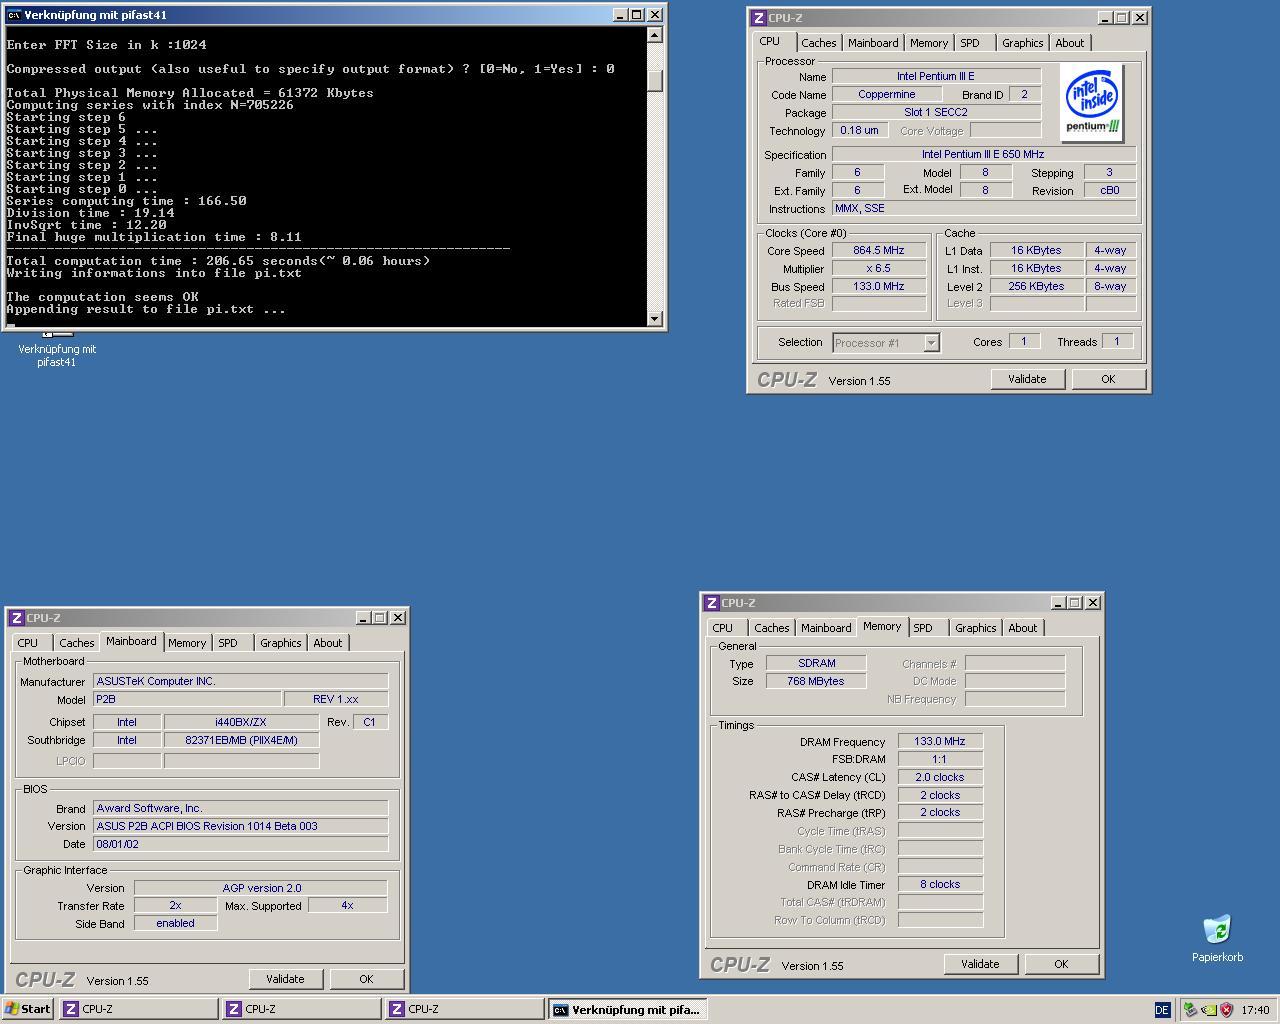Click the CPU-Z Z icon in the Memory window title bar
The height and width of the screenshot is (1024, 1280).
711,603
